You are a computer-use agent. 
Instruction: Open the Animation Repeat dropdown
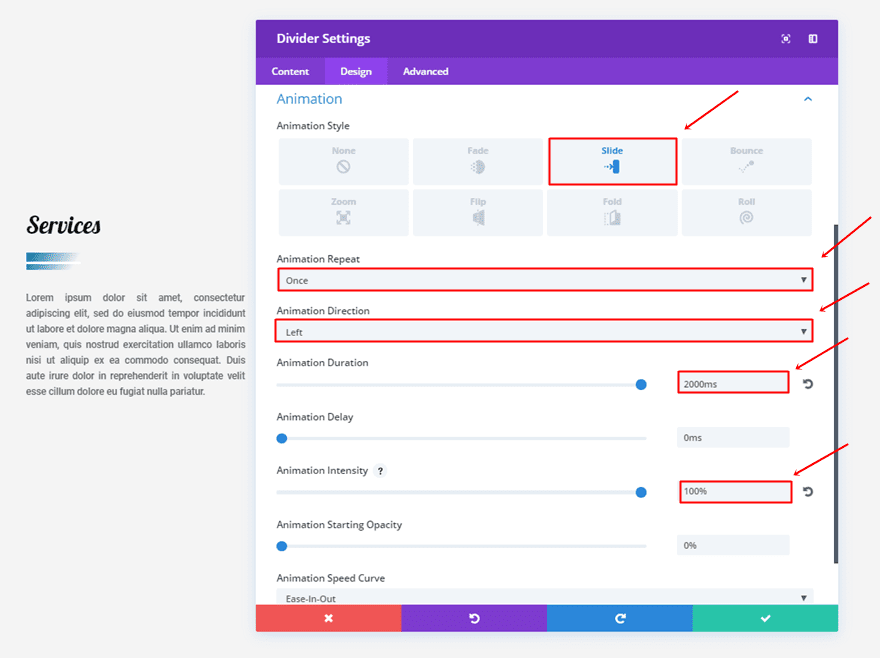pos(545,280)
